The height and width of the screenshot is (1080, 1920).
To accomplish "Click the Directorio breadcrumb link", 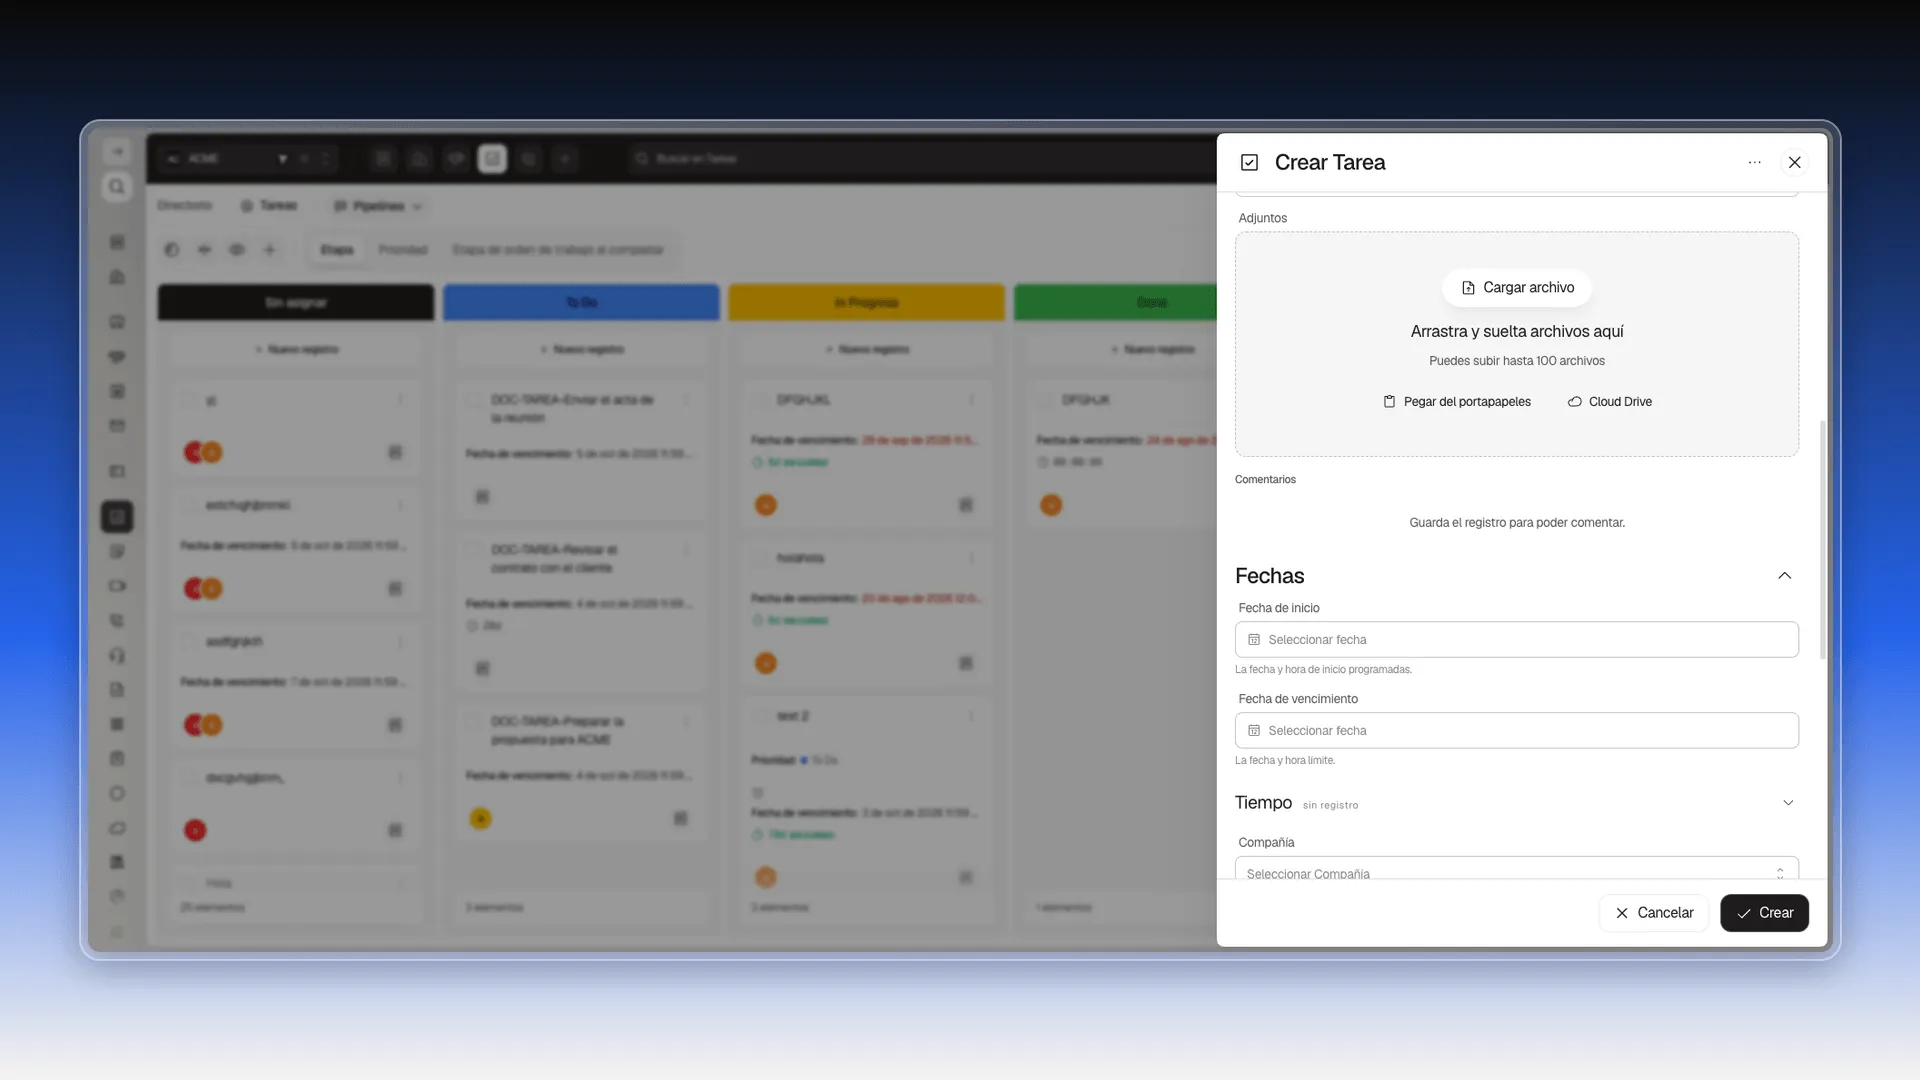I will [x=184, y=206].
